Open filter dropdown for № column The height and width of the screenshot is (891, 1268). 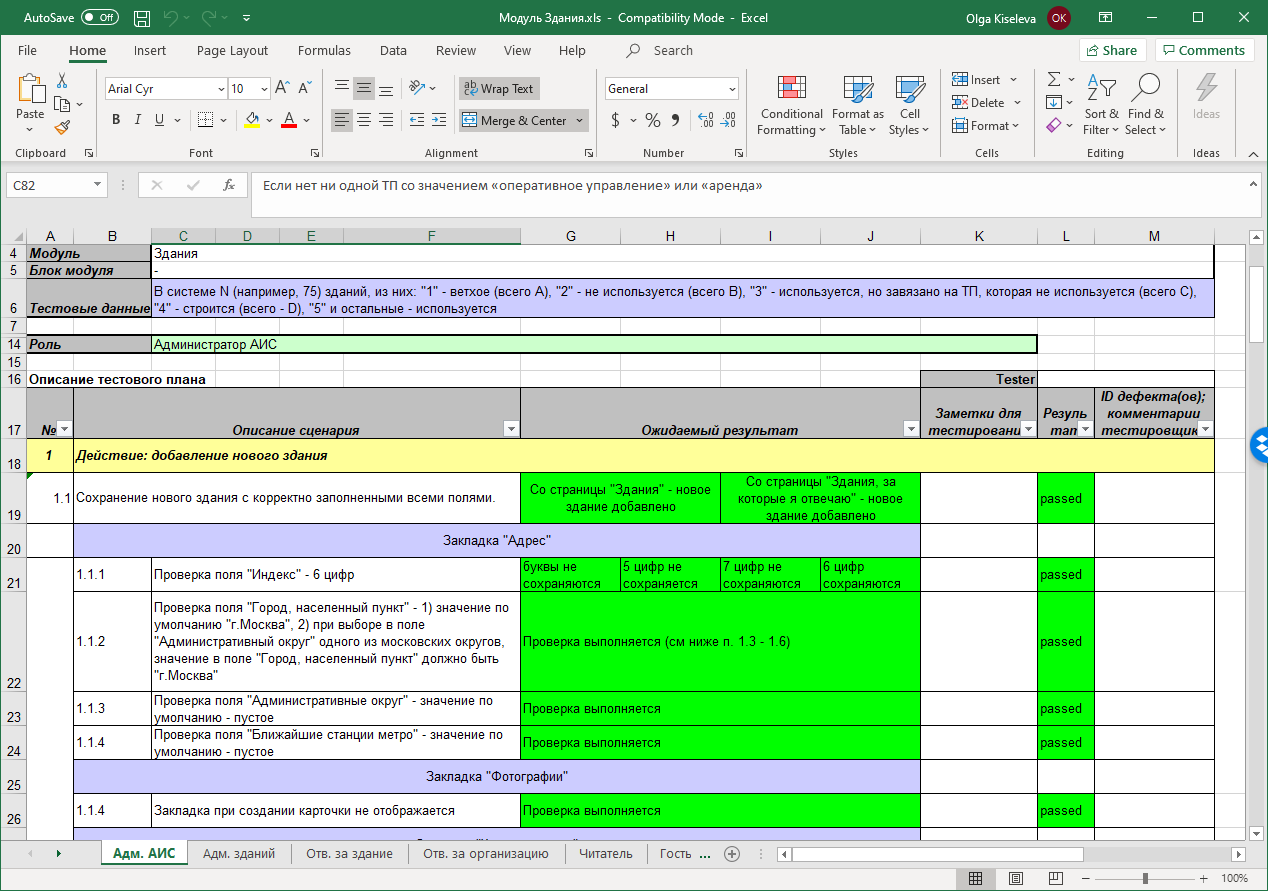point(65,429)
